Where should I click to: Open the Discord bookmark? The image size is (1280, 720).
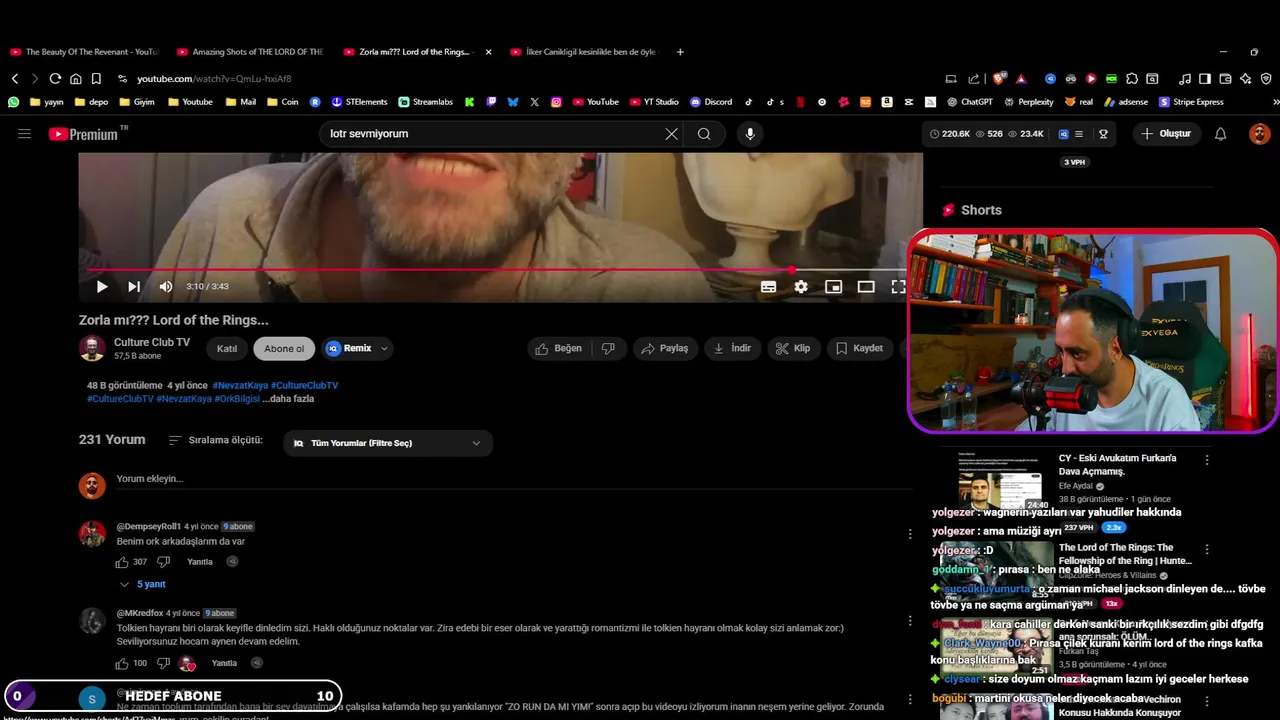point(711,102)
